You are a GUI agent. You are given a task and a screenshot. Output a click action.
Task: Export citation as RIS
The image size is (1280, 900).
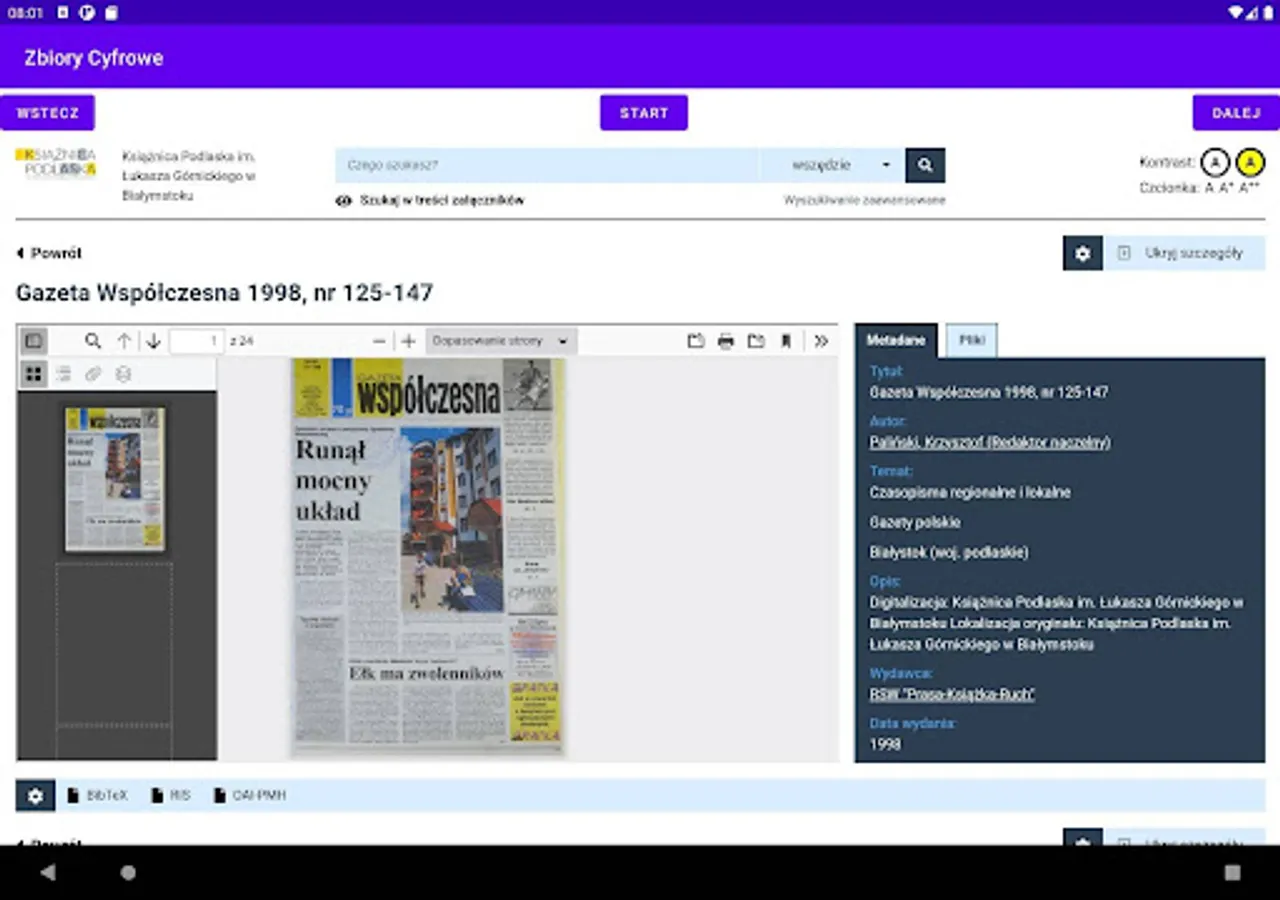(171, 796)
